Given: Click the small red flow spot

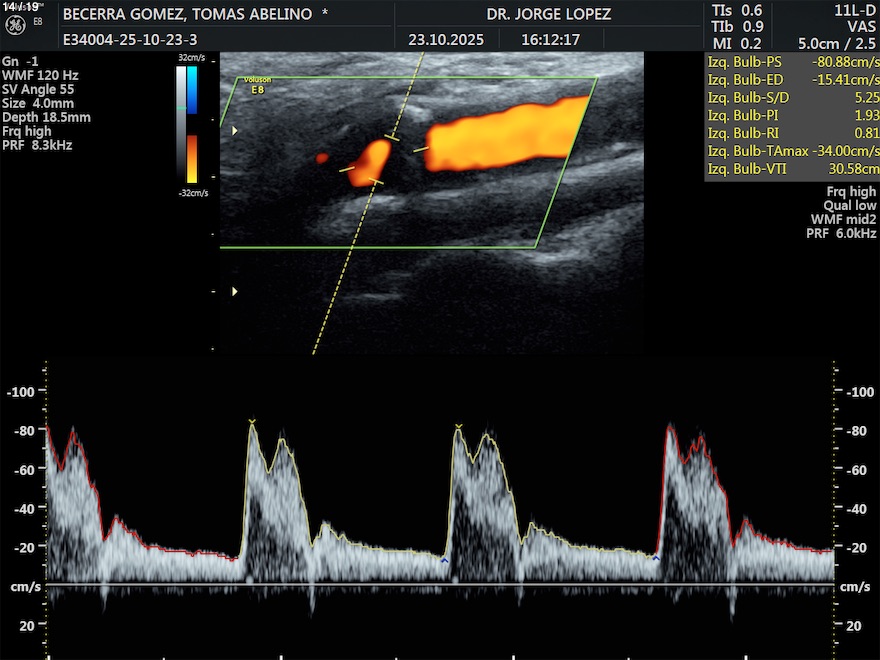Looking at the screenshot, I should pyautogui.click(x=322, y=158).
